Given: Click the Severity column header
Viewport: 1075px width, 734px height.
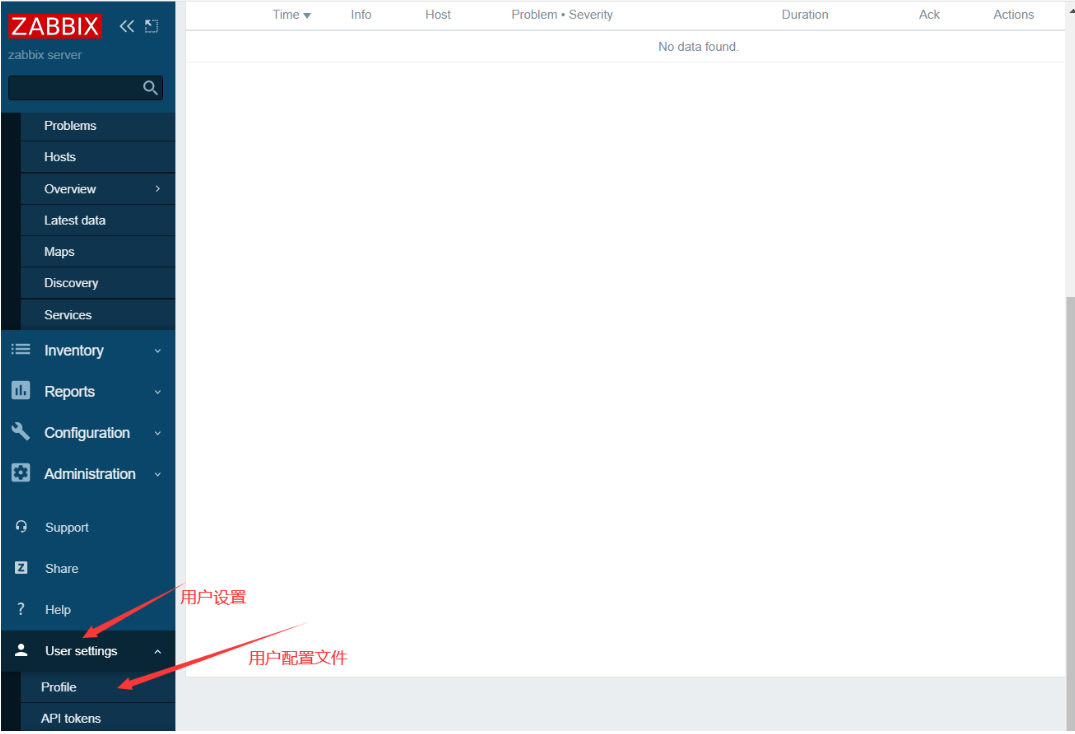Looking at the screenshot, I should tap(591, 14).
